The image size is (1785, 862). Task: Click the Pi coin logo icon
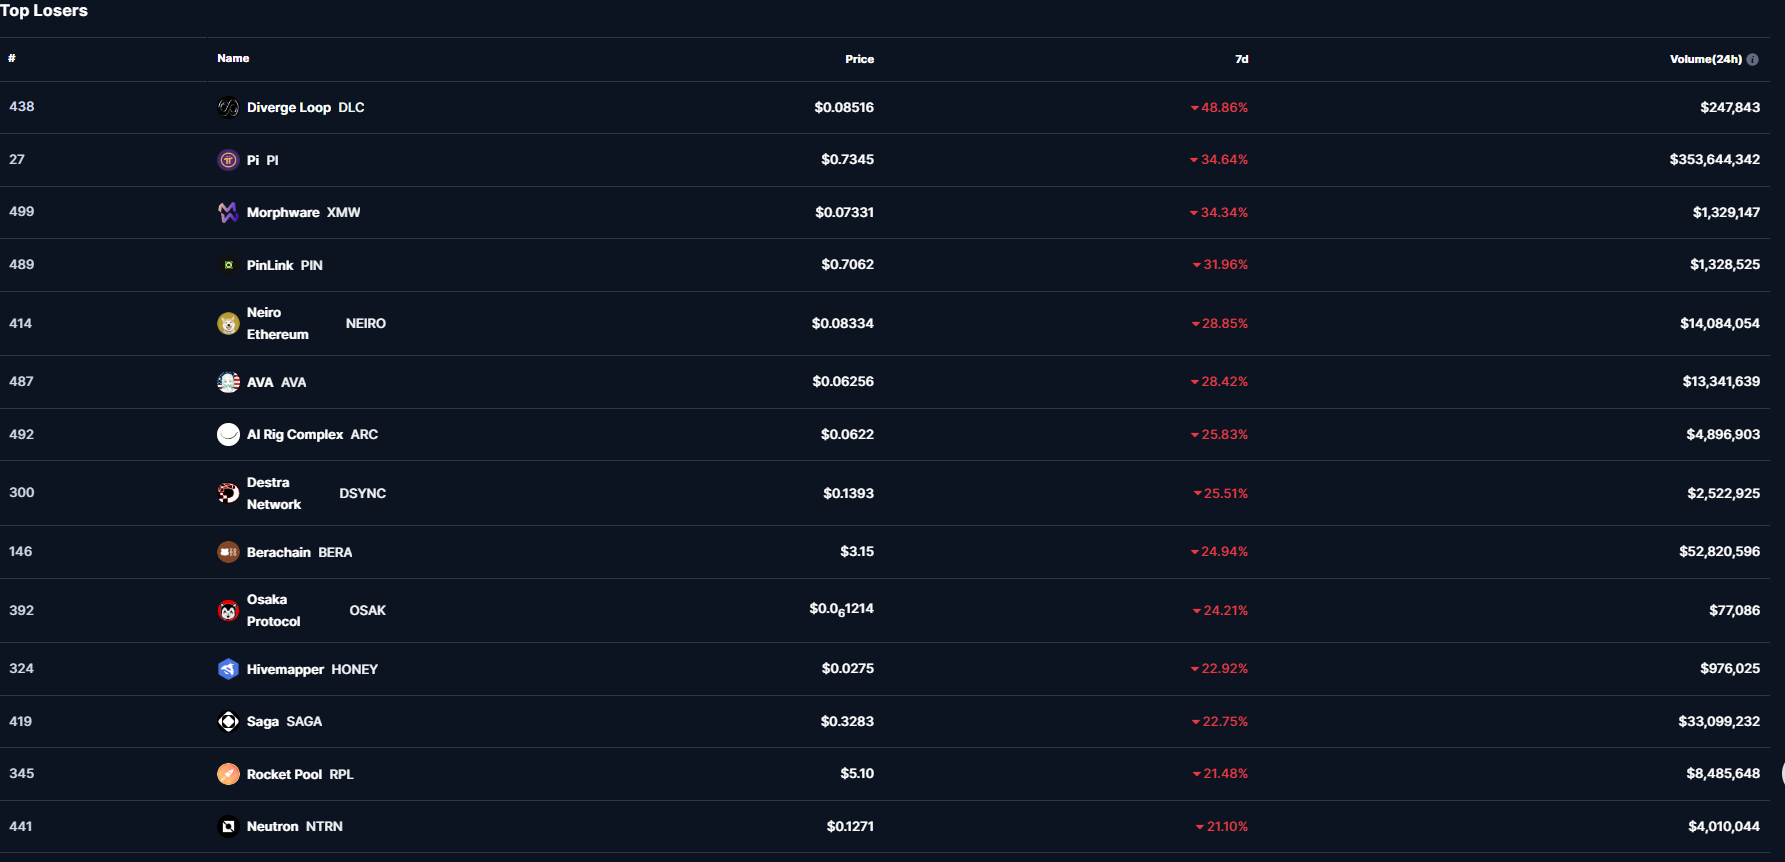[228, 160]
